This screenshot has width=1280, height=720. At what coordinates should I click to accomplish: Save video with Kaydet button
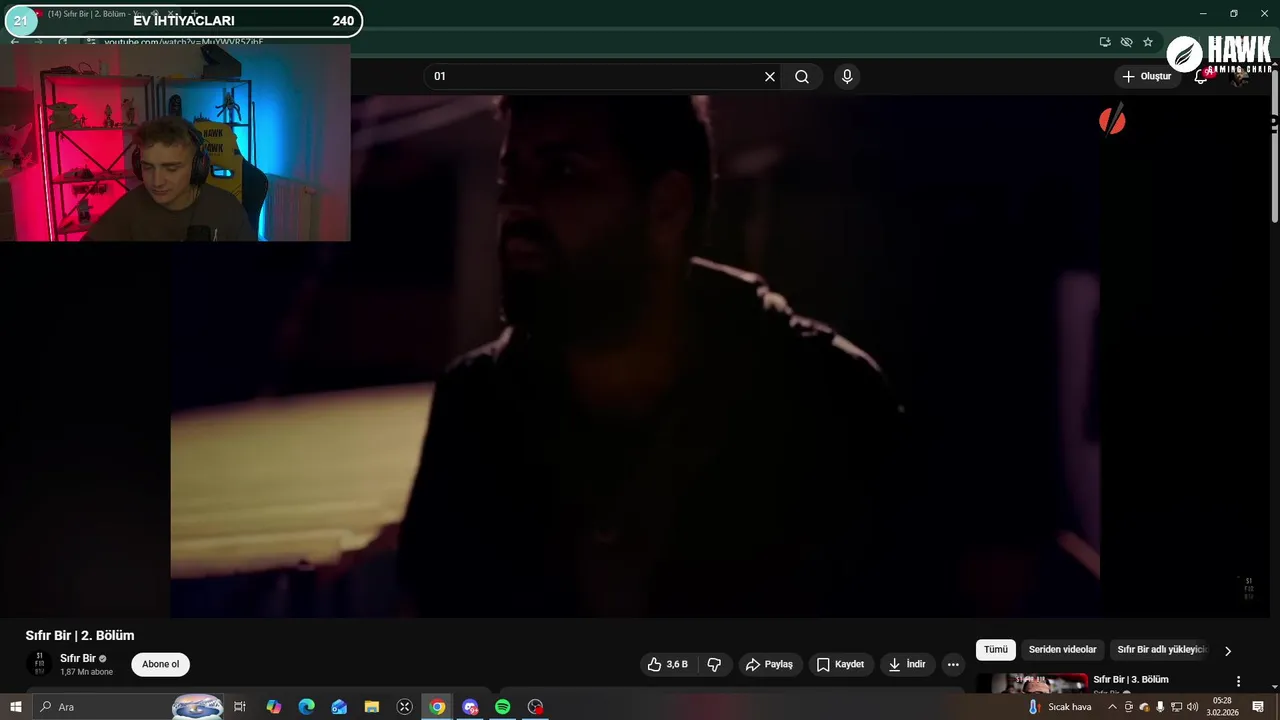[840, 664]
